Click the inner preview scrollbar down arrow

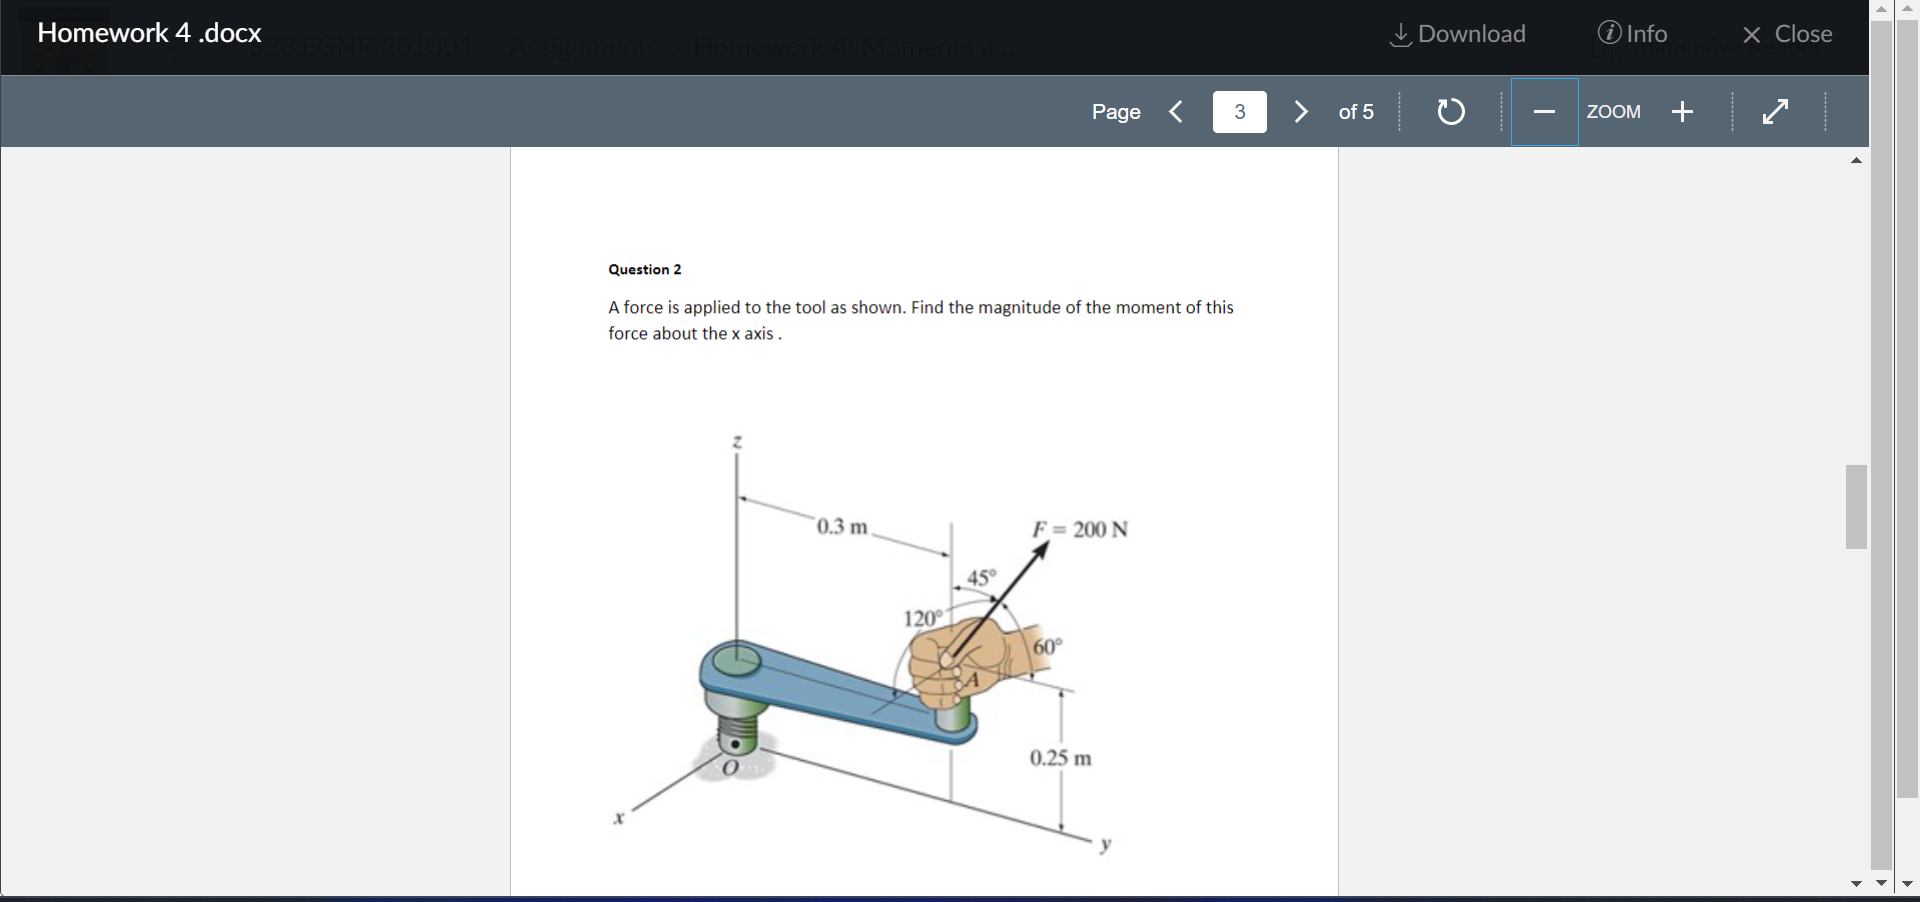[x=1856, y=884]
